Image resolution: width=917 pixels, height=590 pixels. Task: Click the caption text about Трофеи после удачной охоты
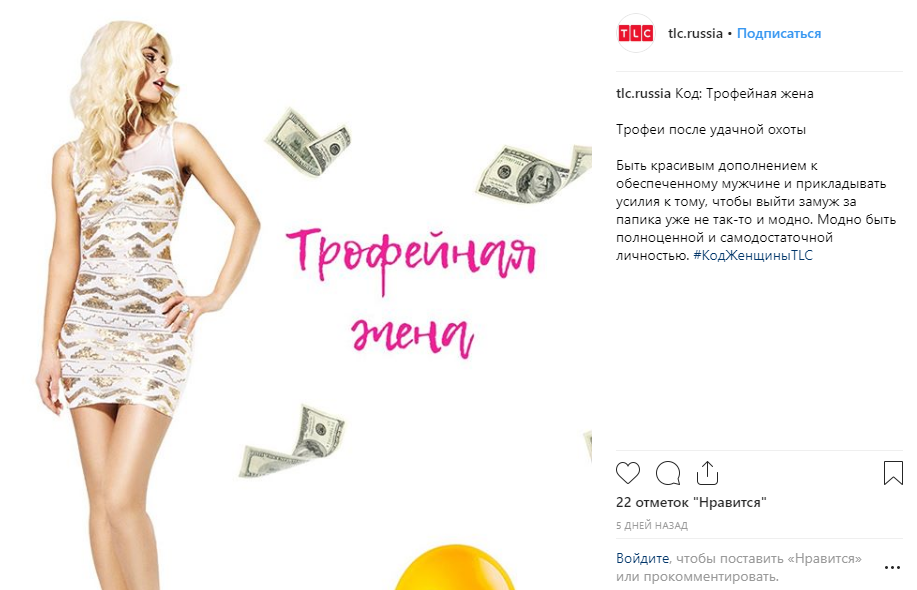pos(711,130)
